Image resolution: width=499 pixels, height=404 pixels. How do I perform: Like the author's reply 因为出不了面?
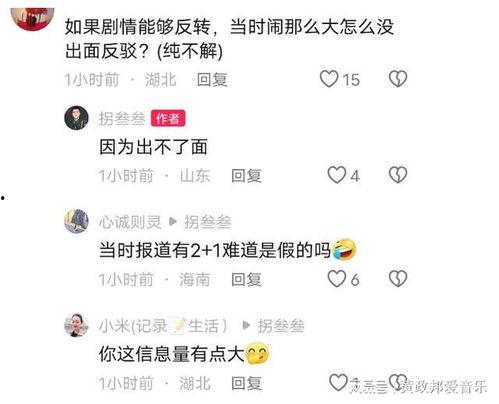[336, 175]
